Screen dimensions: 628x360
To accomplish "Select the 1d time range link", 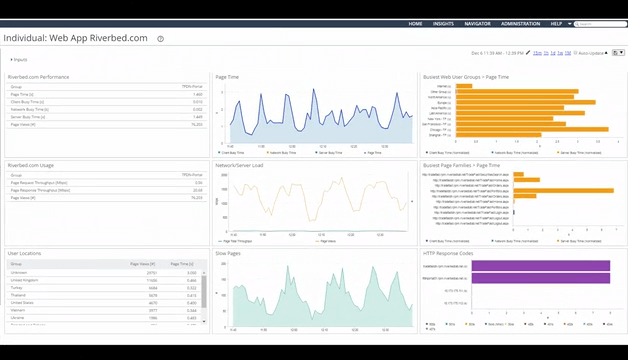I will [553, 53].
